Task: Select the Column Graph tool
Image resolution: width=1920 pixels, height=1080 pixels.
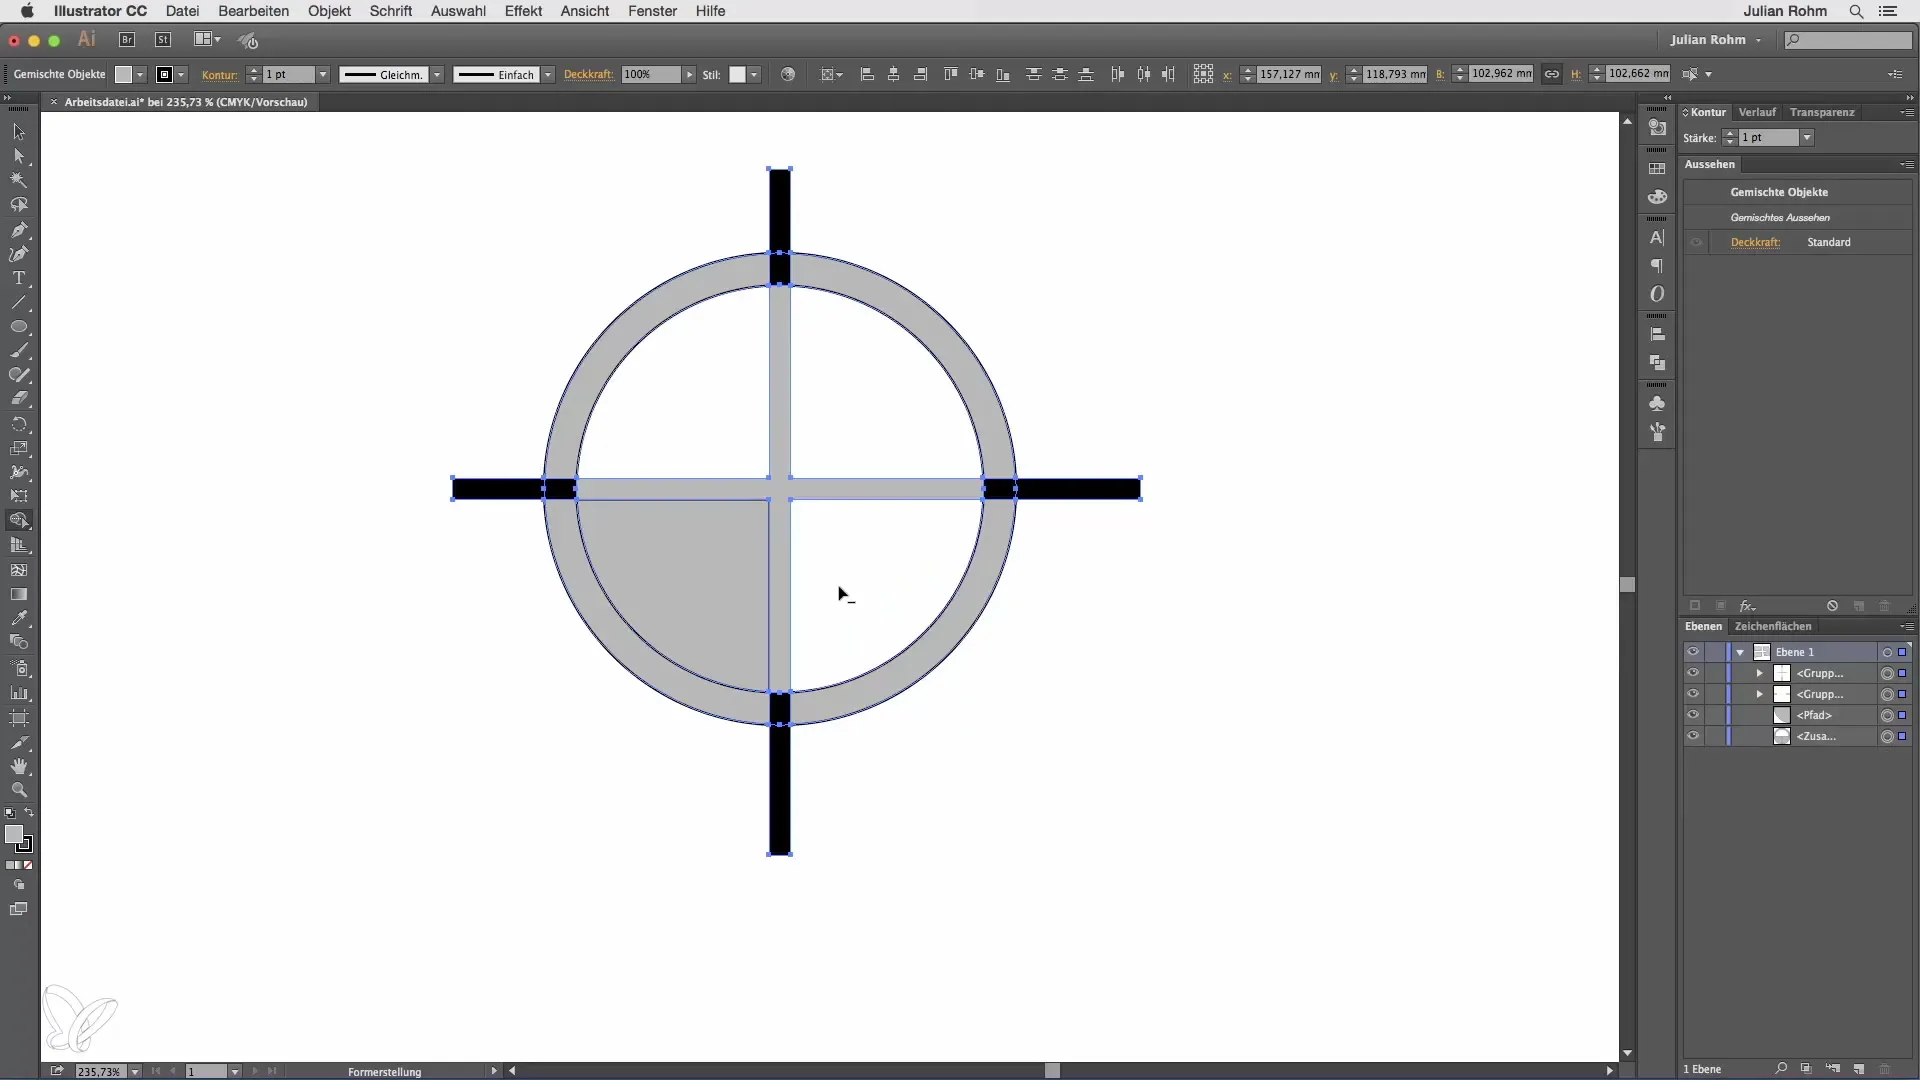Action: 19,693
